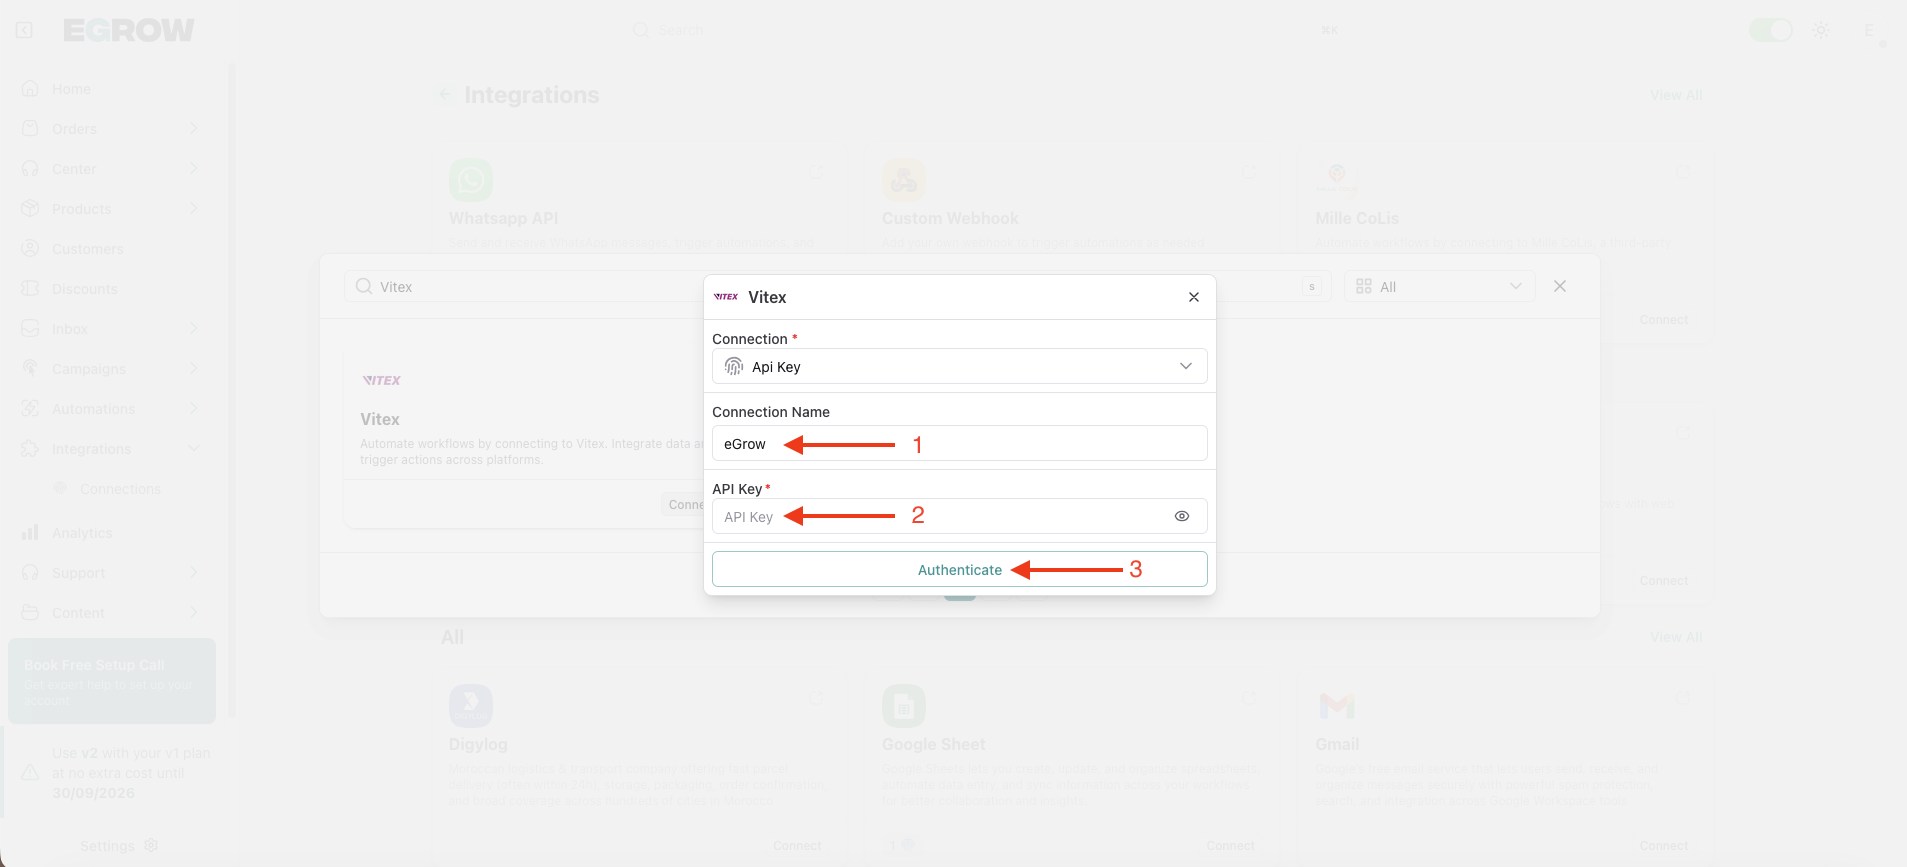Click the Book Free Setup Call banner

(x=112, y=681)
